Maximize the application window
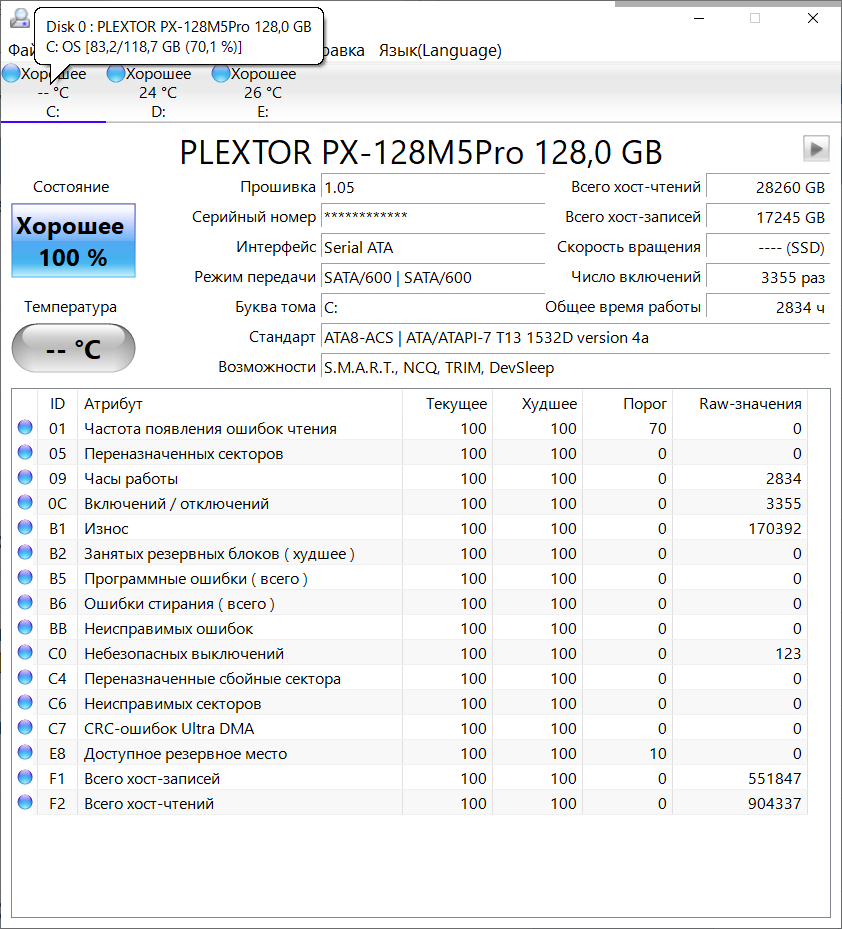The image size is (842, 929). 755,18
